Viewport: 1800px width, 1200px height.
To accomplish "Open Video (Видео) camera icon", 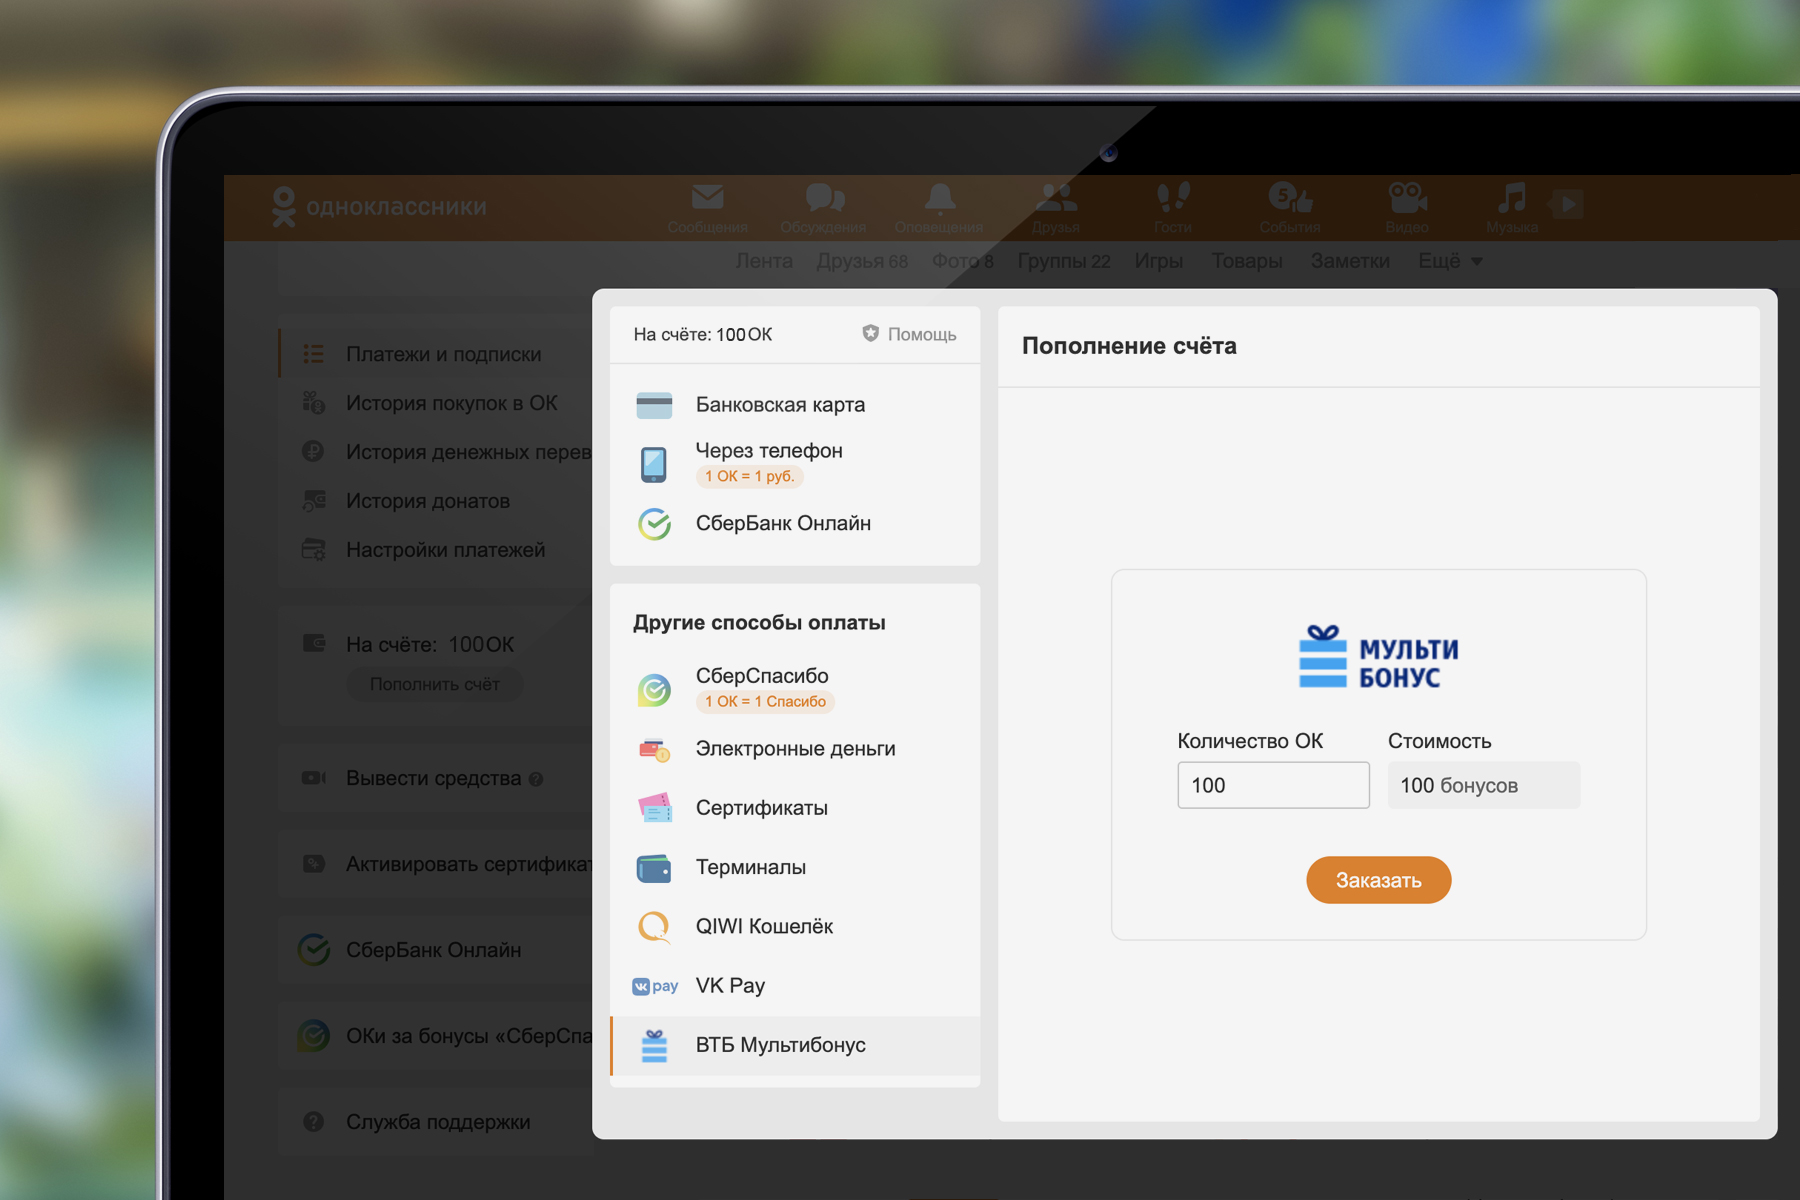I will point(1407,198).
